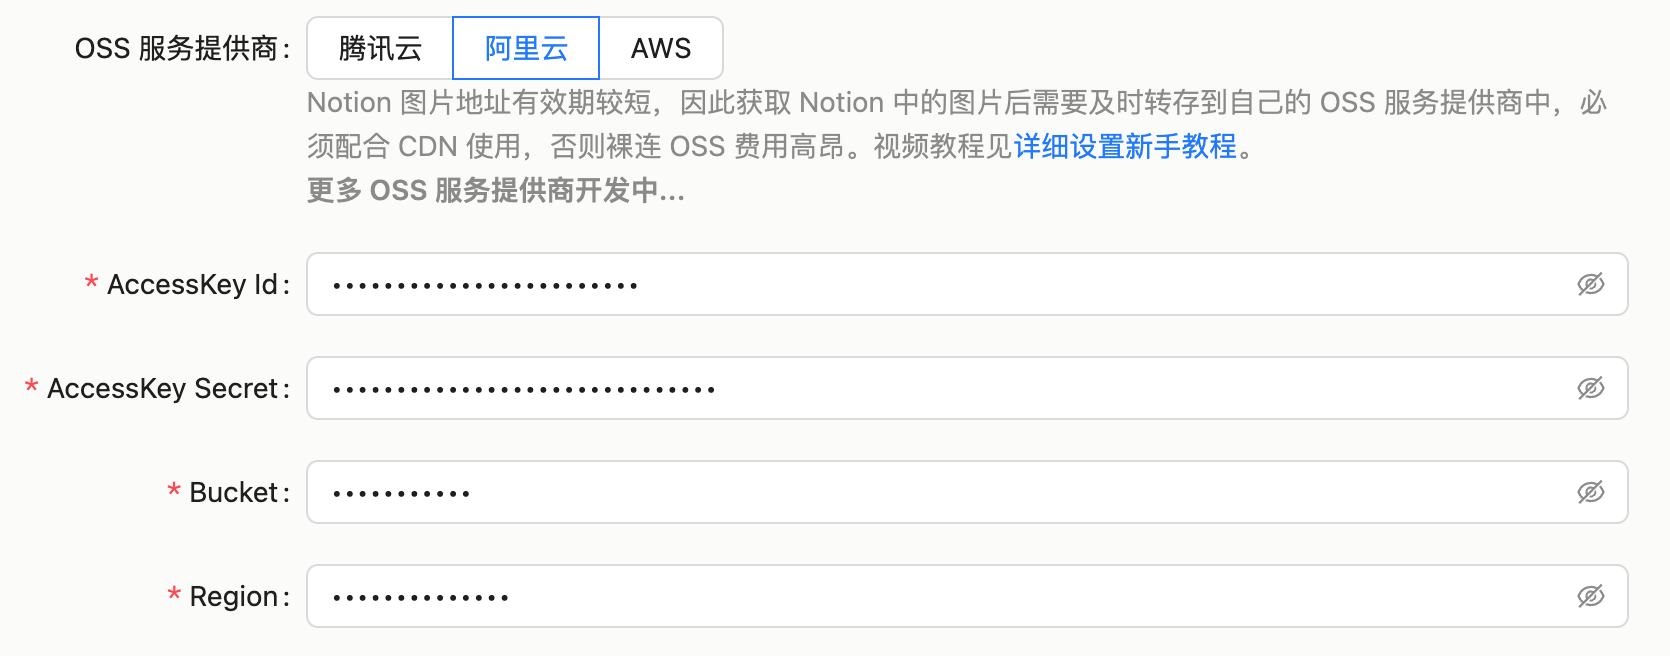Viewport: 1670px width, 656px height.
Task: Open the 详细设置新手教程 tutorial link
Action: (x=1125, y=146)
